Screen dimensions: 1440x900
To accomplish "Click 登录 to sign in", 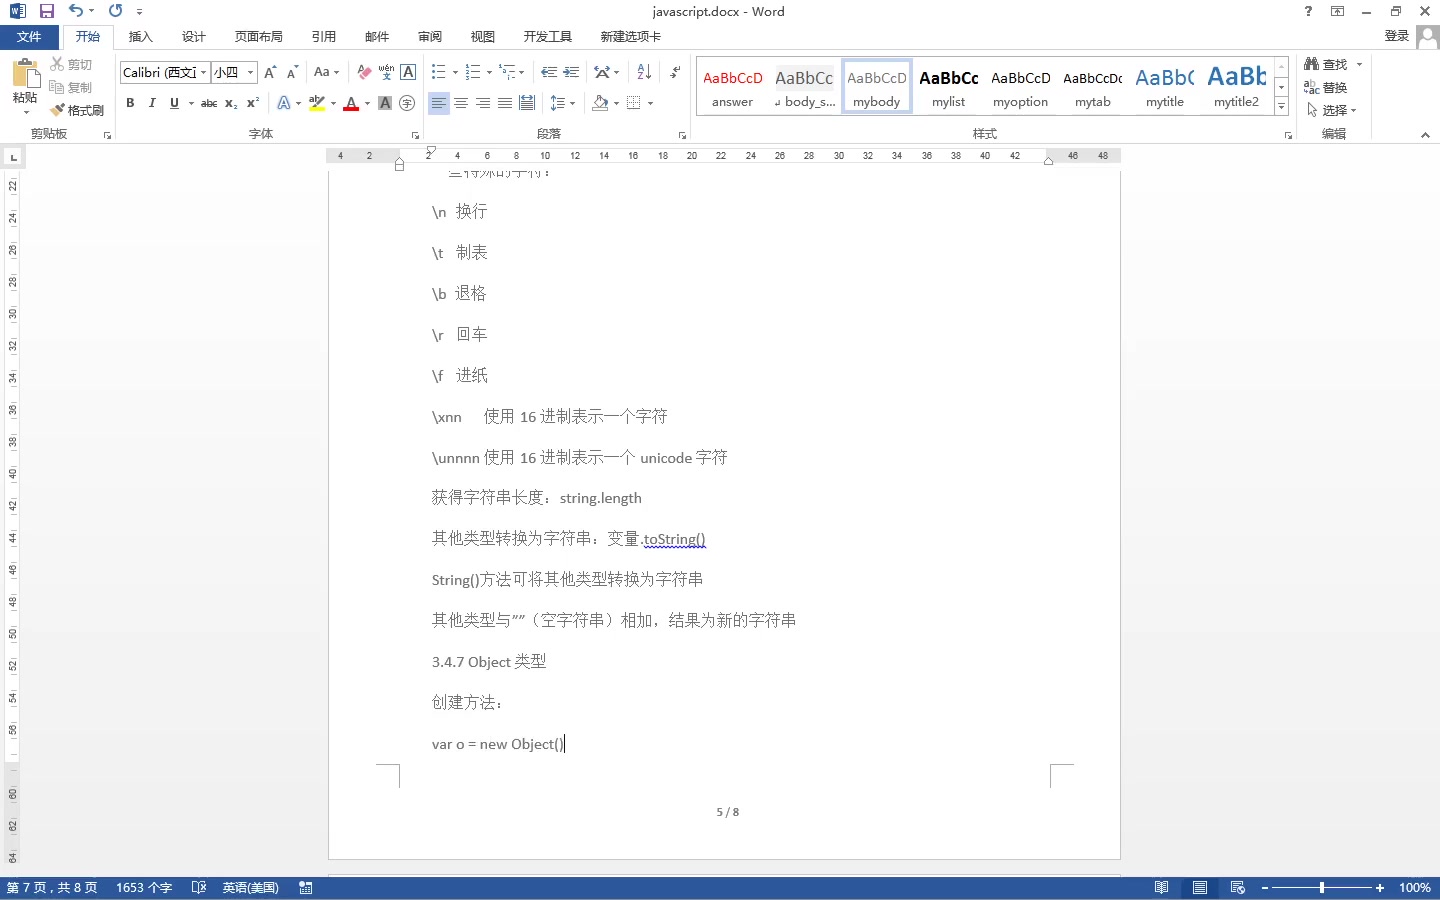I will [x=1397, y=36].
